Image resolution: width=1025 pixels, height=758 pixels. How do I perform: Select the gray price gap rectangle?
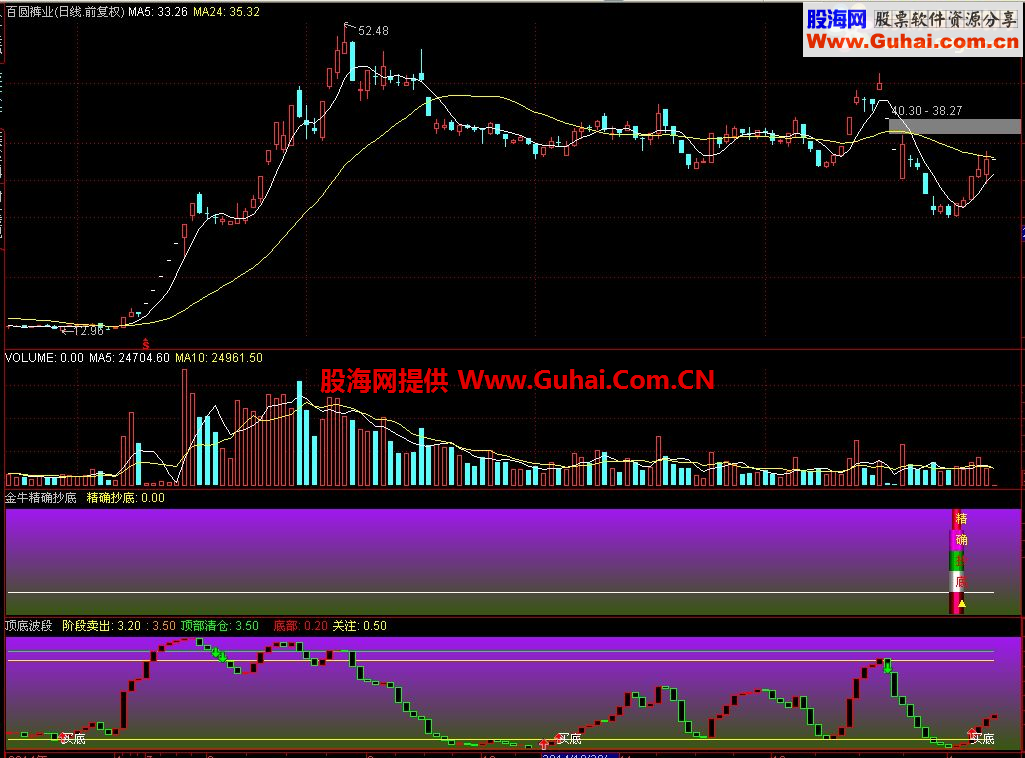[x=954, y=126]
